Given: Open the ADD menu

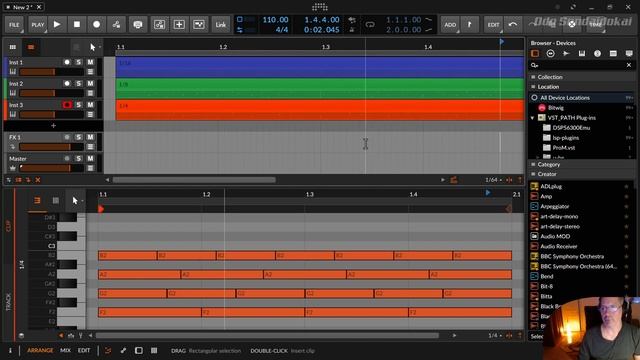Looking at the screenshot, I should click(450, 24).
